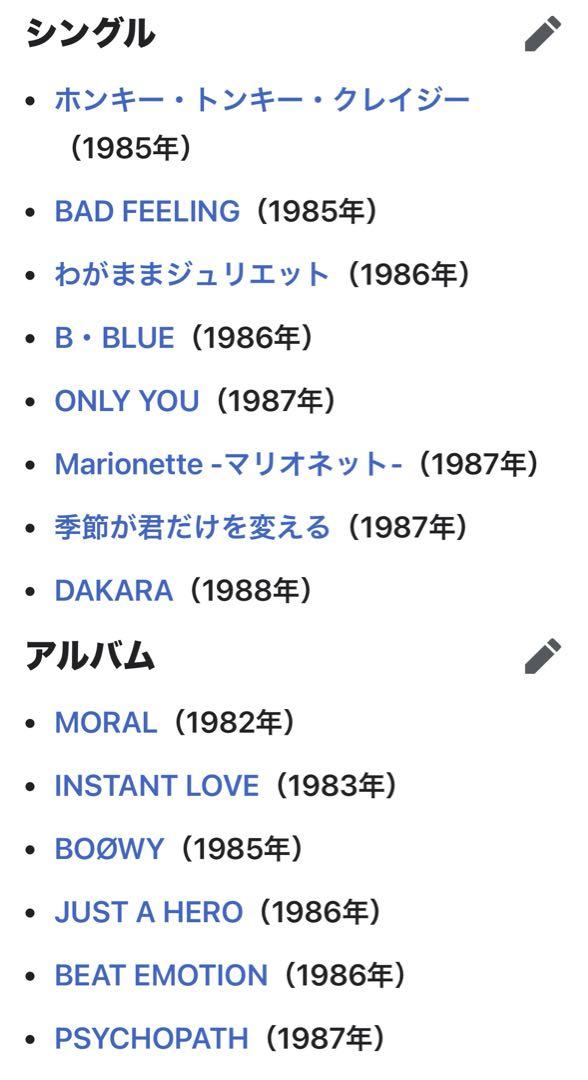Open the MORAL album link

[x=106, y=722]
